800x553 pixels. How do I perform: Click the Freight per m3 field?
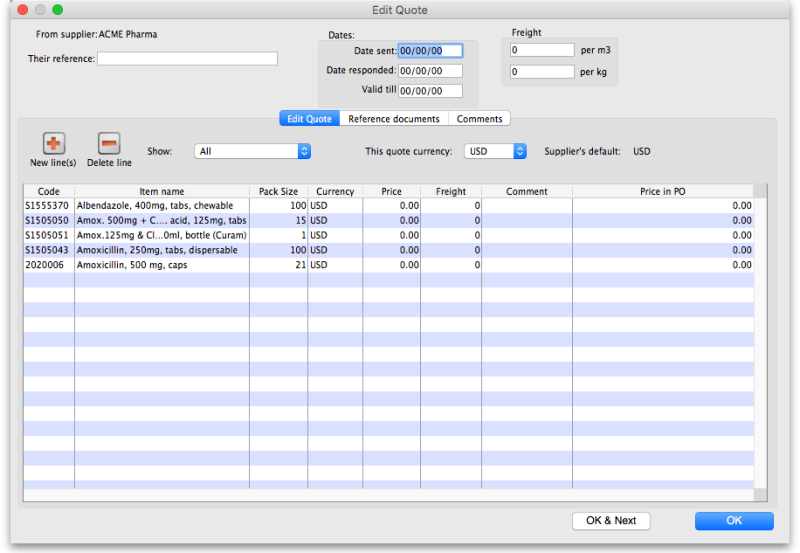pos(541,50)
